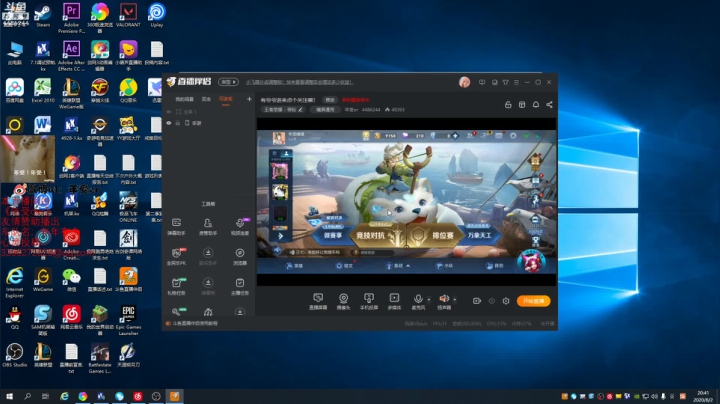Open Adobe After Effects desktop shortcut
720x404 pixels.
pos(71,56)
